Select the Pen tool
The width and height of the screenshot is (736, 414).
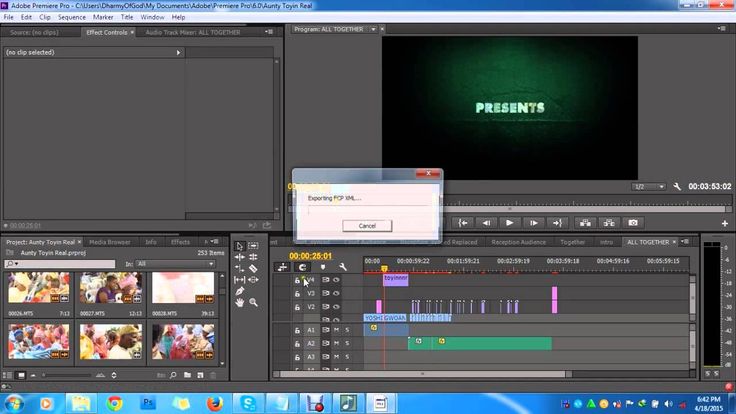240,291
